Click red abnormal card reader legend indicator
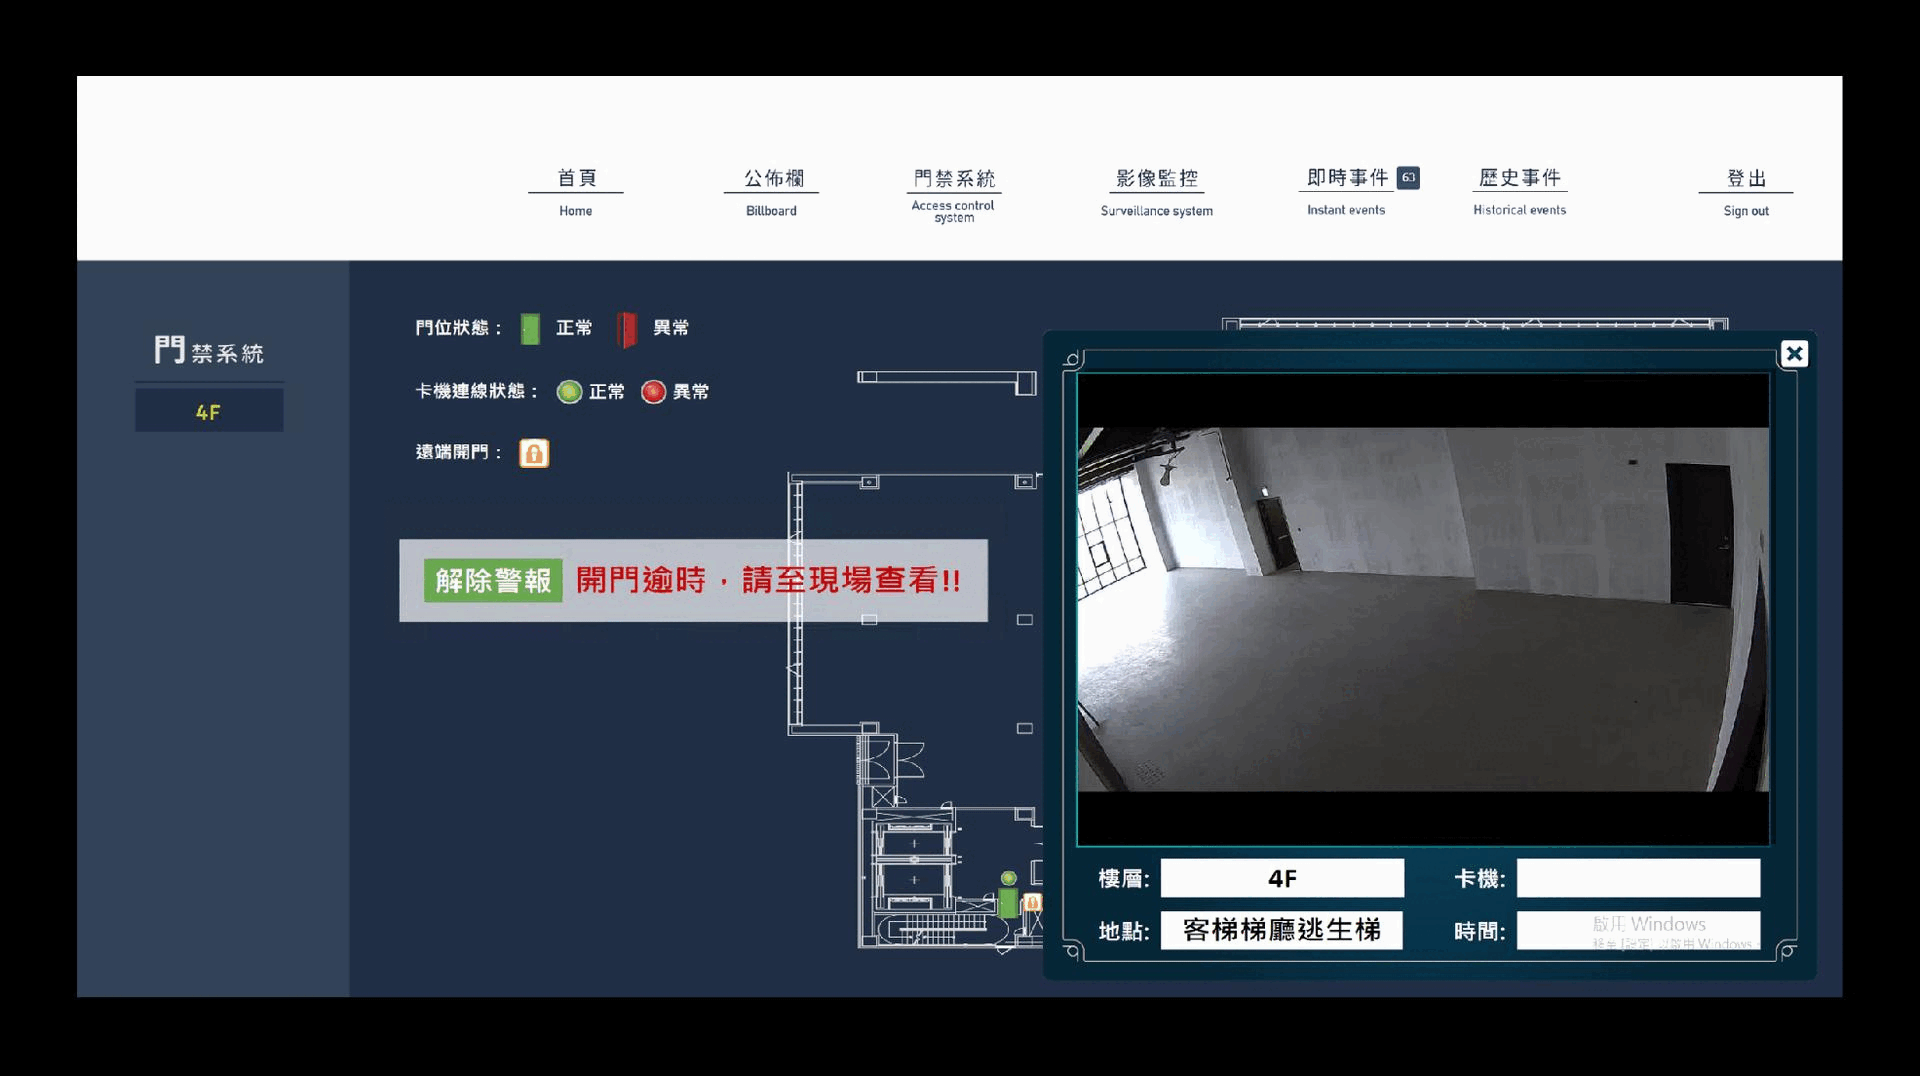The width and height of the screenshot is (1920, 1077). point(653,392)
